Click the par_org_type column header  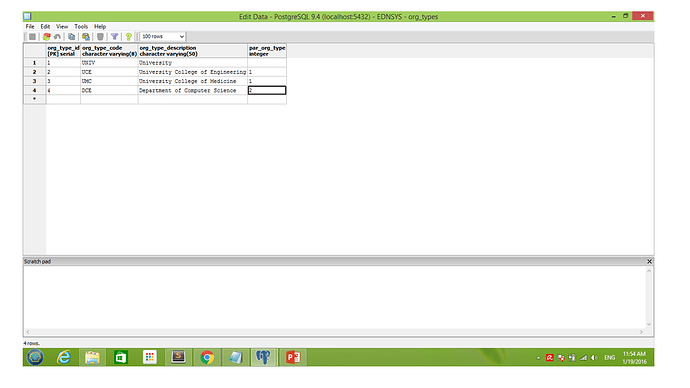[x=267, y=51]
